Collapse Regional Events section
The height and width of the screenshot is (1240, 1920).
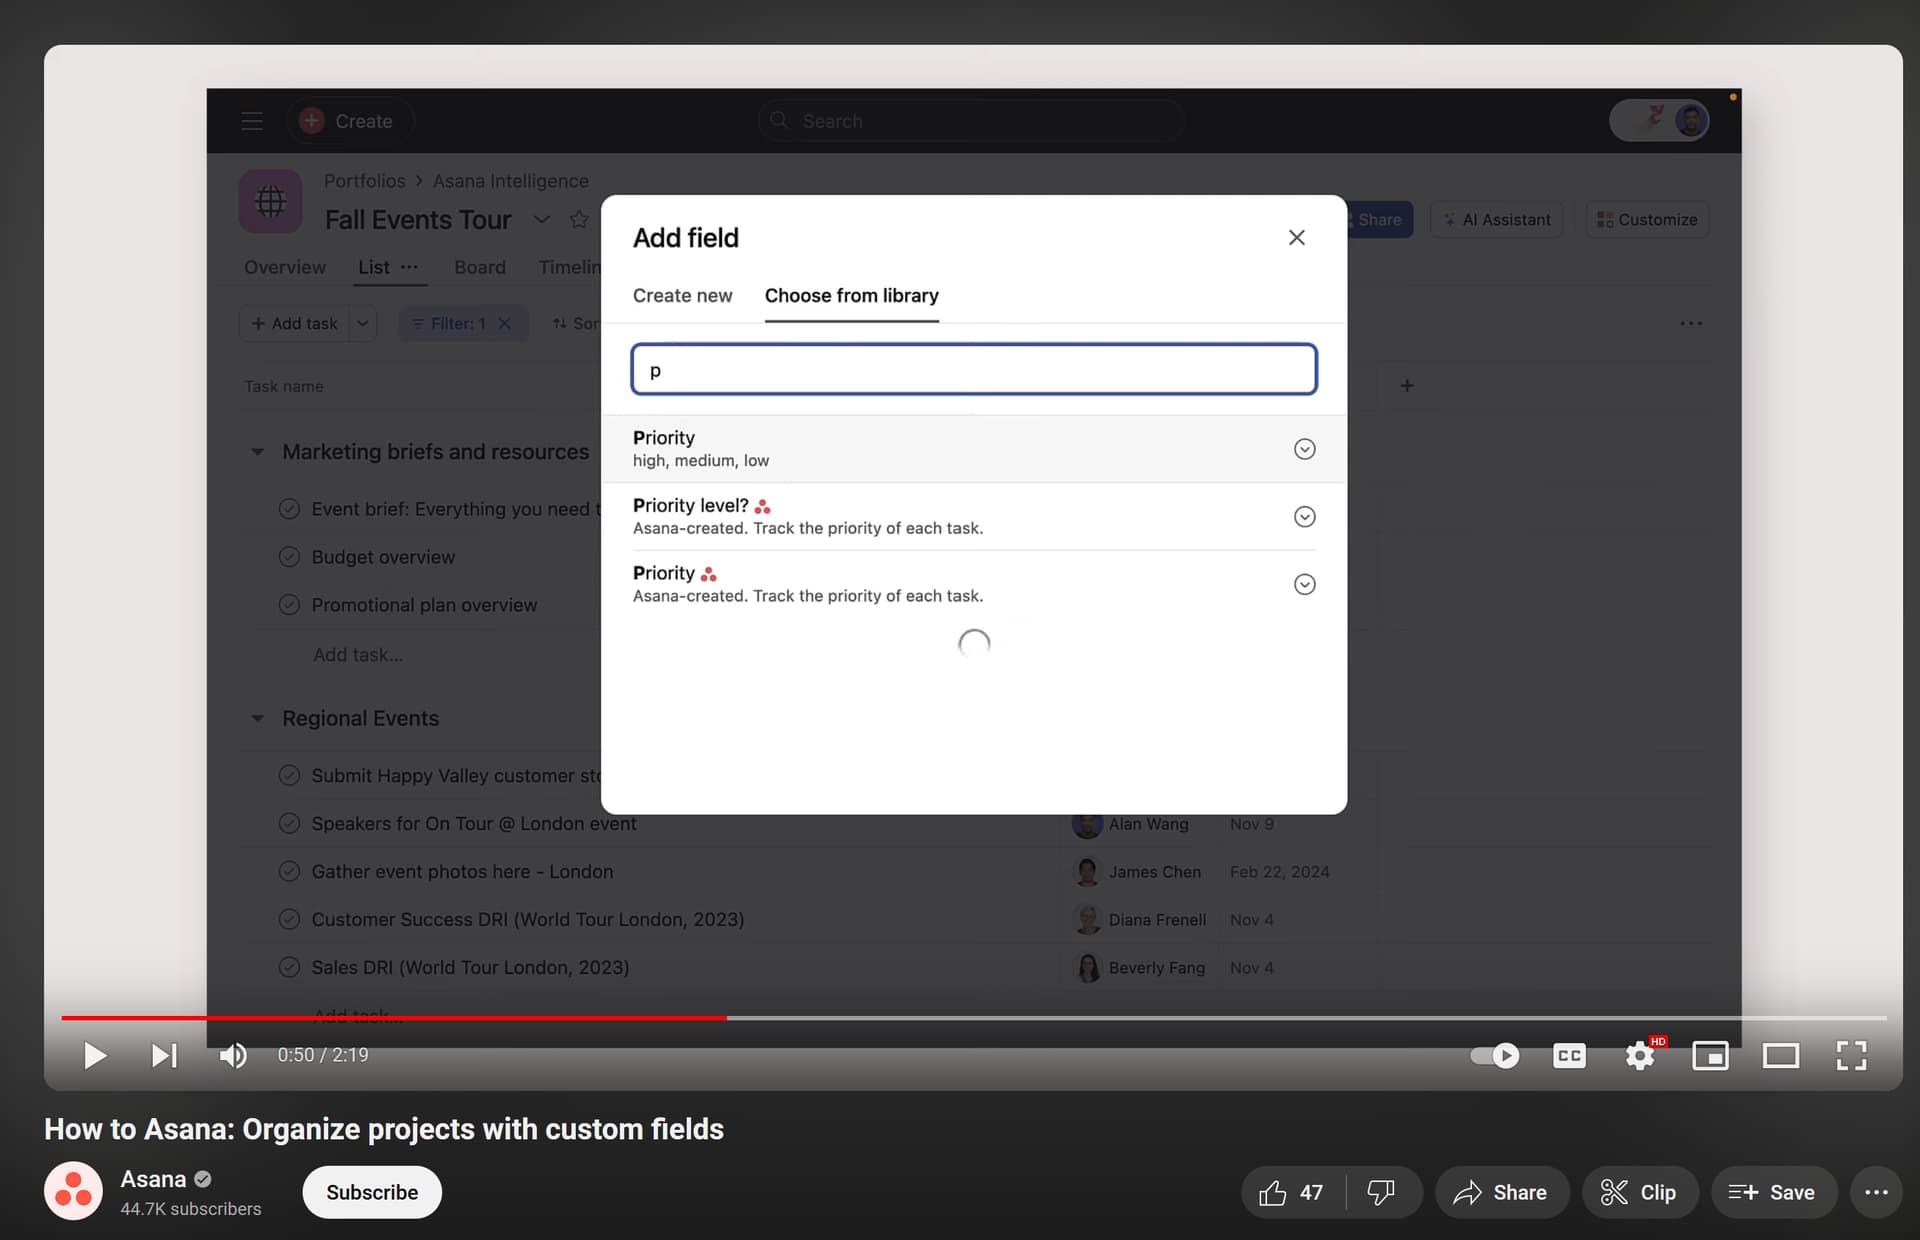pos(258,719)
